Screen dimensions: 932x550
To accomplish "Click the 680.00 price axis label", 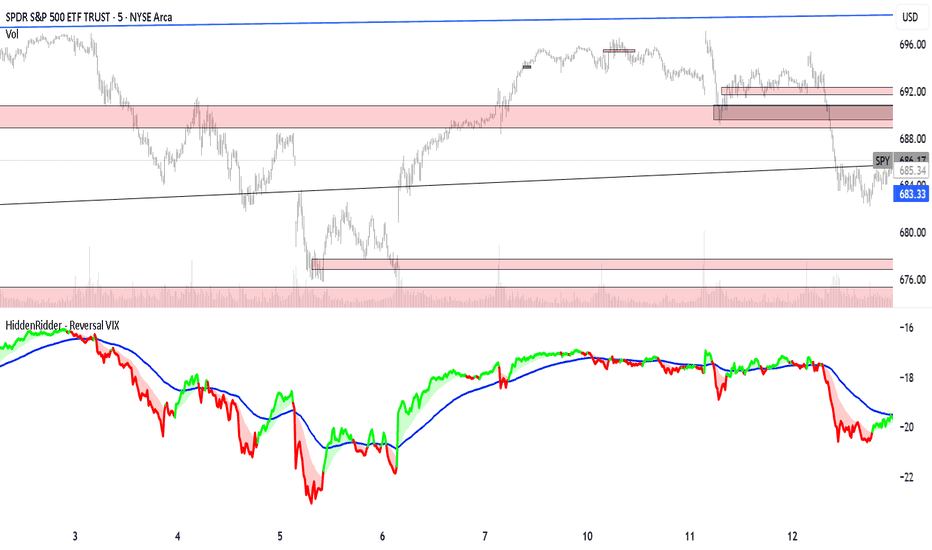I will (x=913, y=233).
